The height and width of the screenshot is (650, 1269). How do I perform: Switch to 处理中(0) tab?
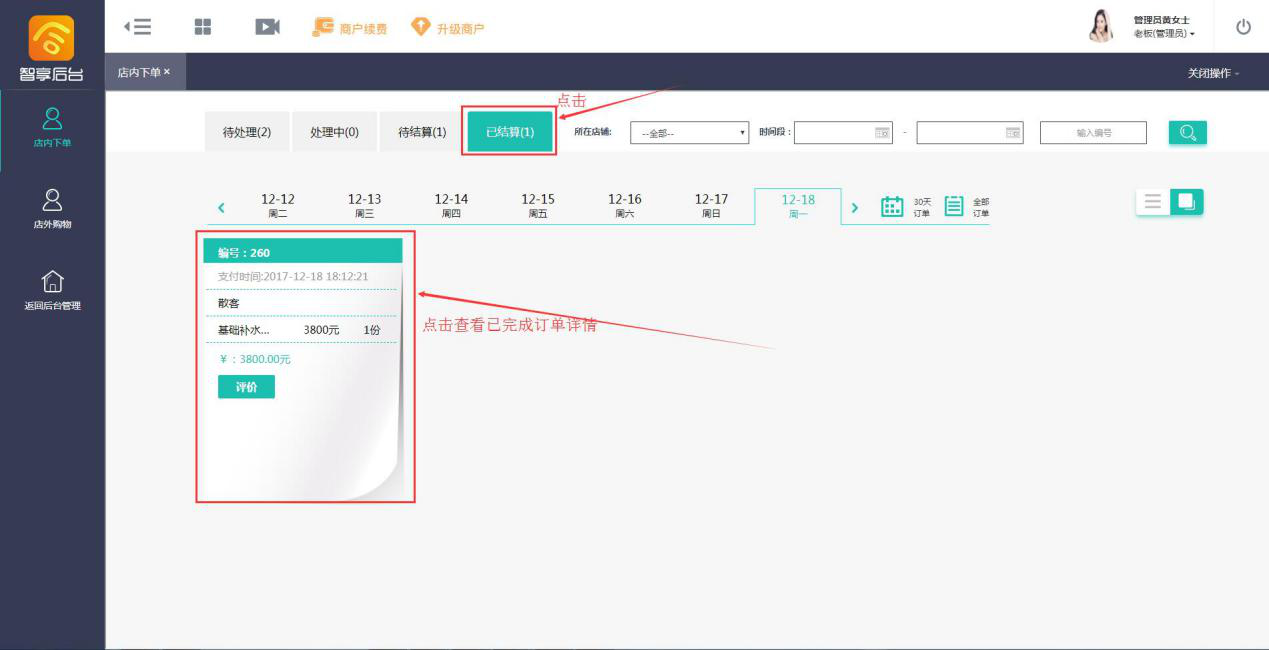click(334, 132)
